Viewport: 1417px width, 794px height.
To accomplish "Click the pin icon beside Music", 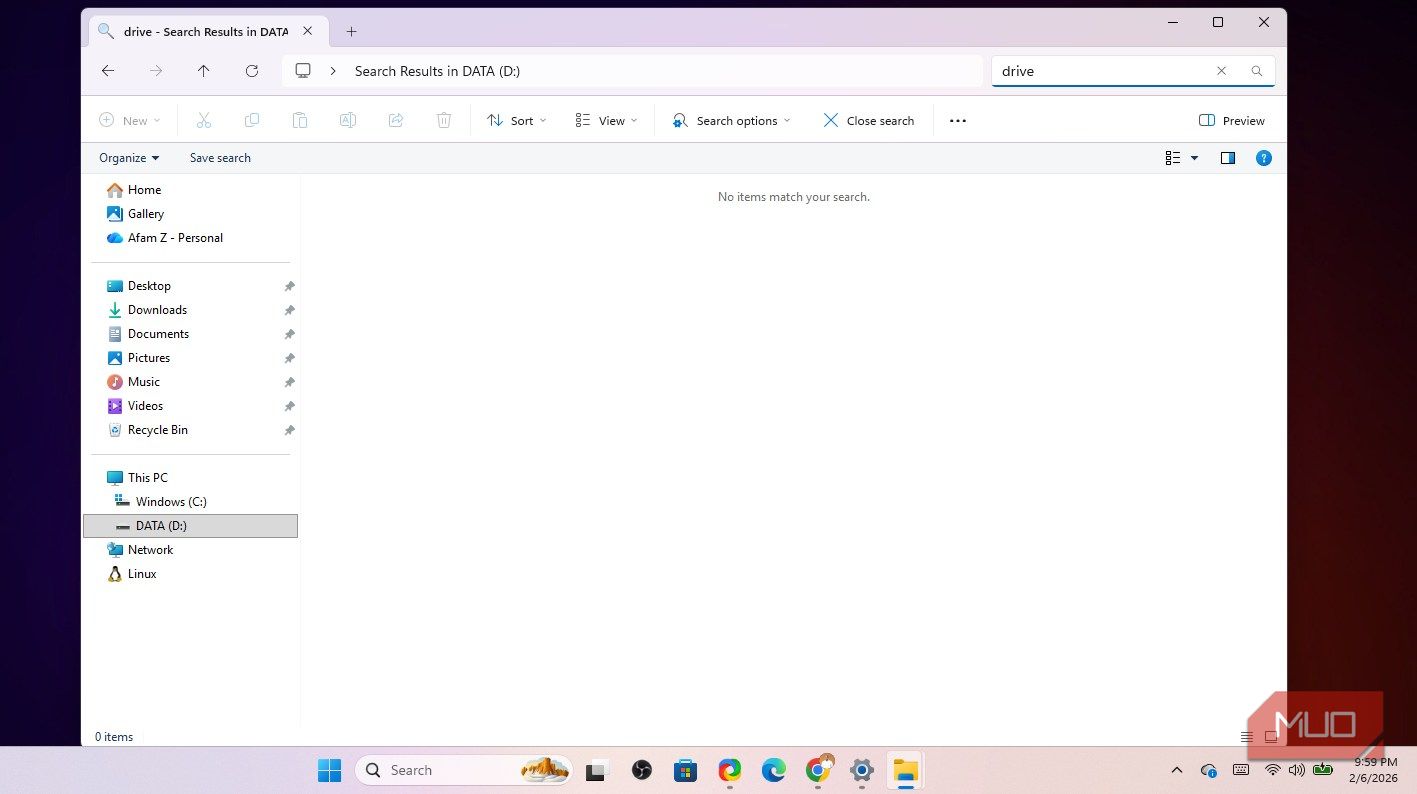I will (x=289, y=382).
